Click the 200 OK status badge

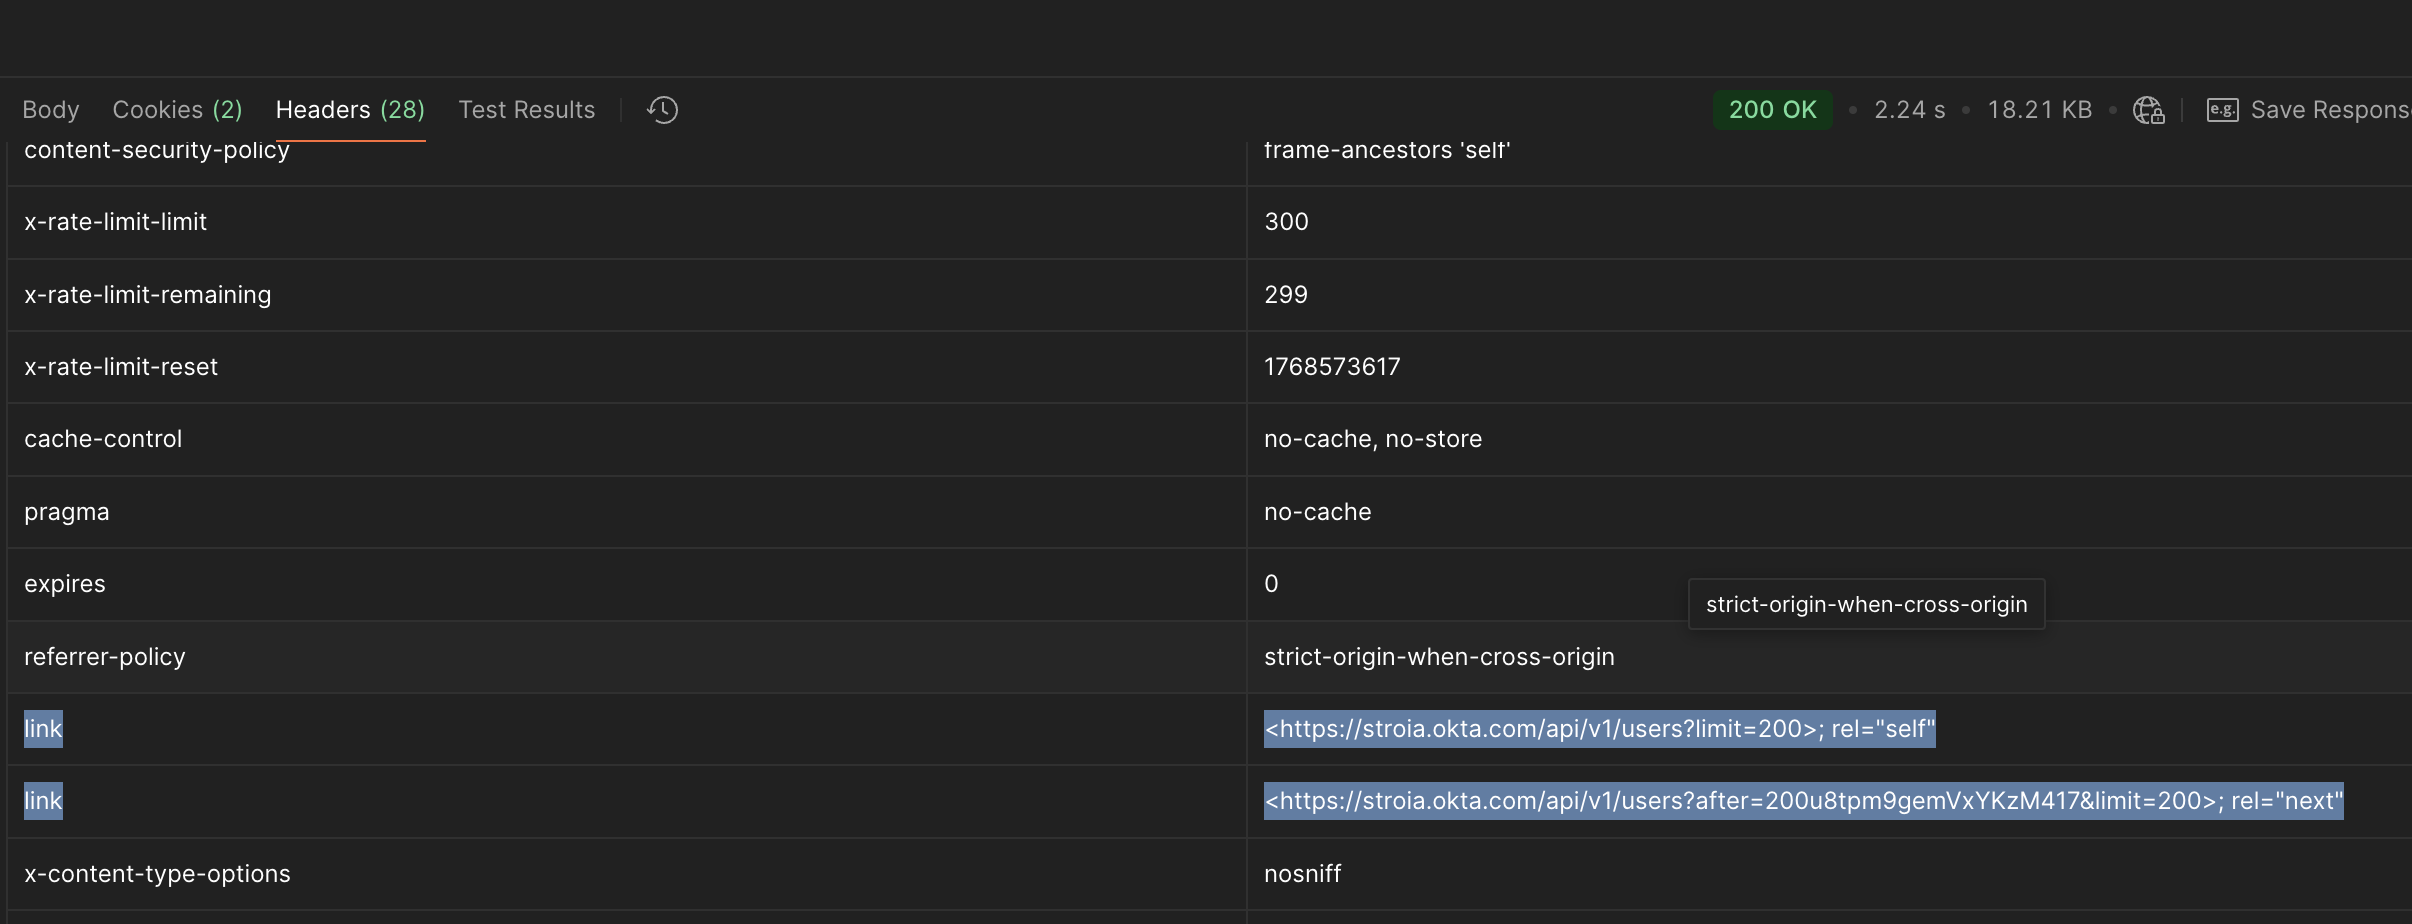[1772, 110]
